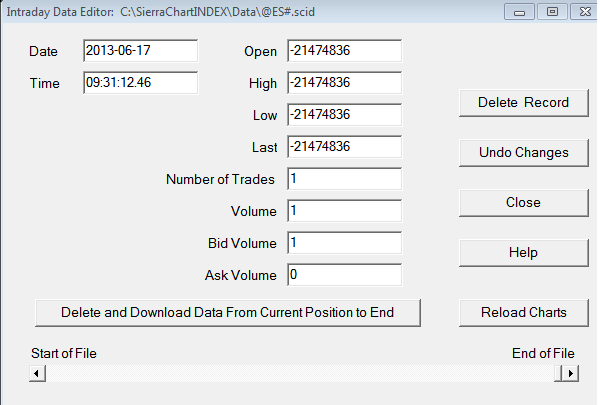
Task: Click the Open label
Action: [261, 51]
